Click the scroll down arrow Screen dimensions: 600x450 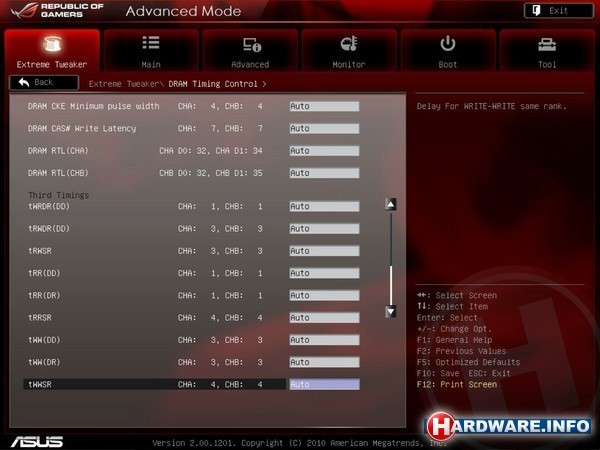click(391, 311)
